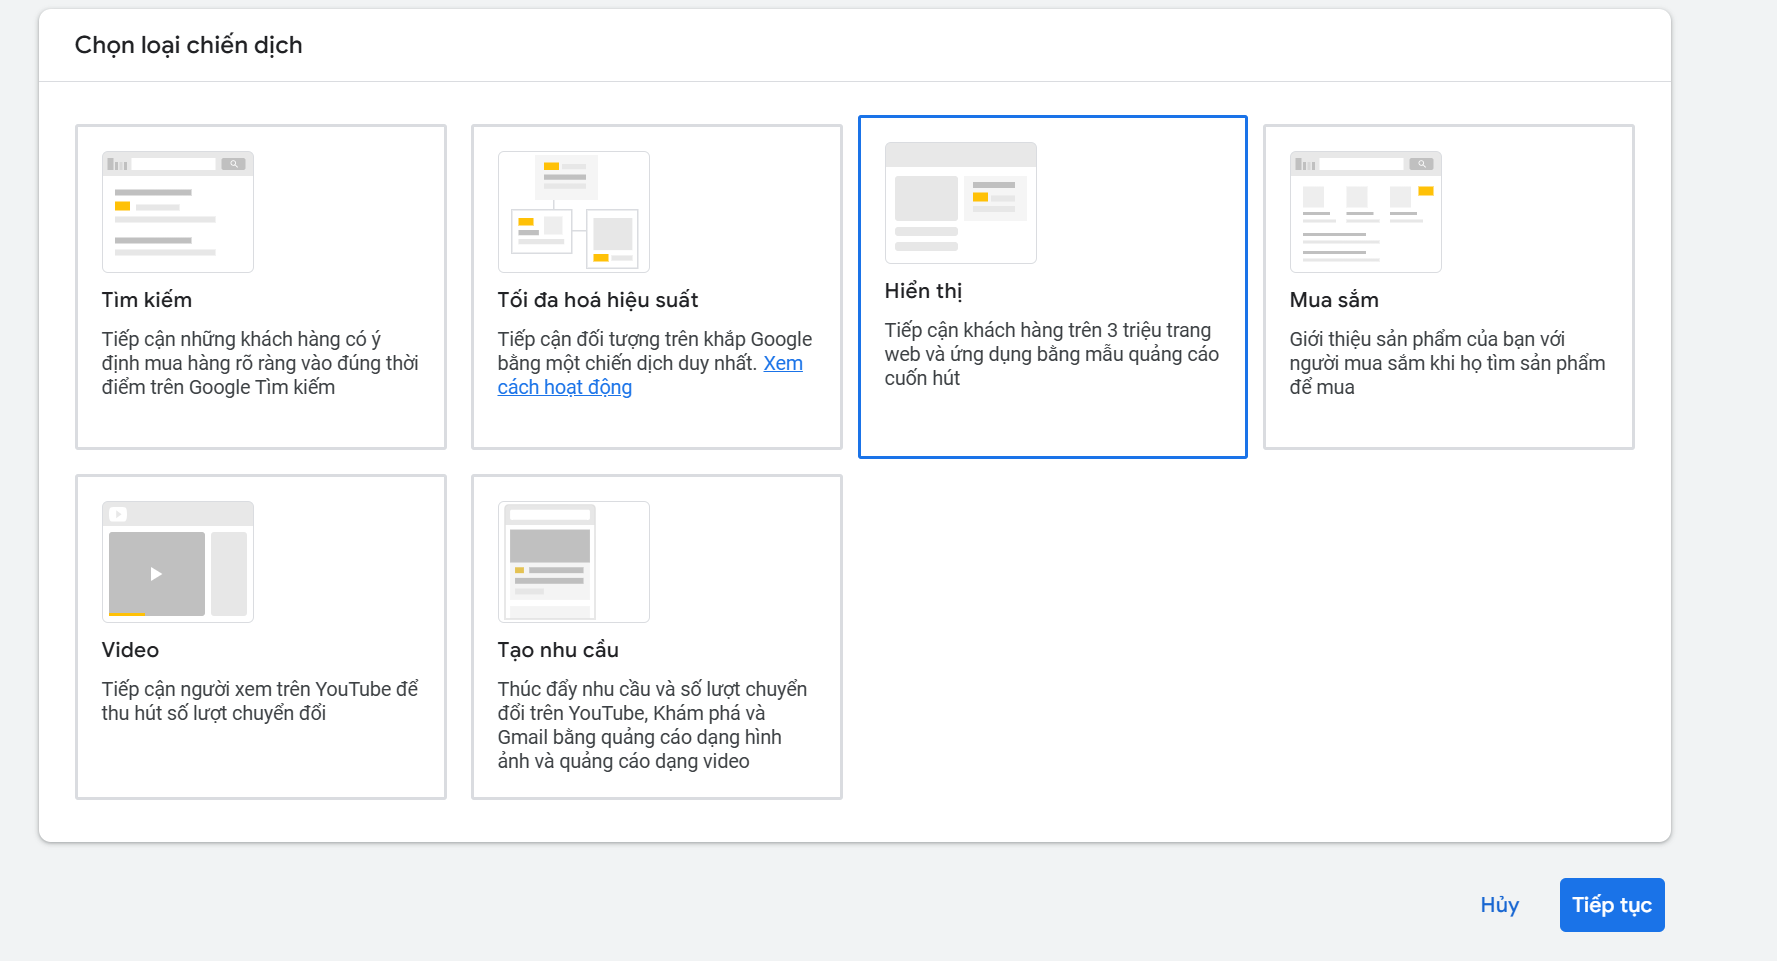This screenshot has height=961, width=1777.
Task: Cancel with the "Hủy" button
Action: coord(1499,905)
